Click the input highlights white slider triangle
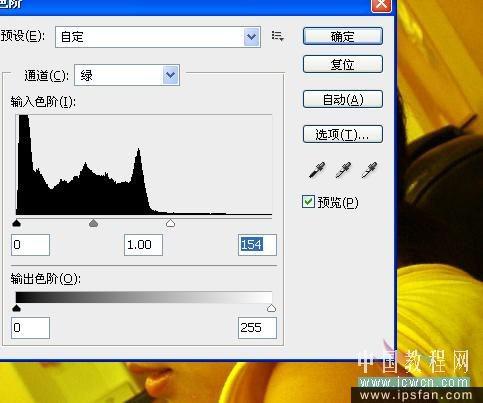Image resolution: width=483 pixels, height=403 pixels. [170, 223]
